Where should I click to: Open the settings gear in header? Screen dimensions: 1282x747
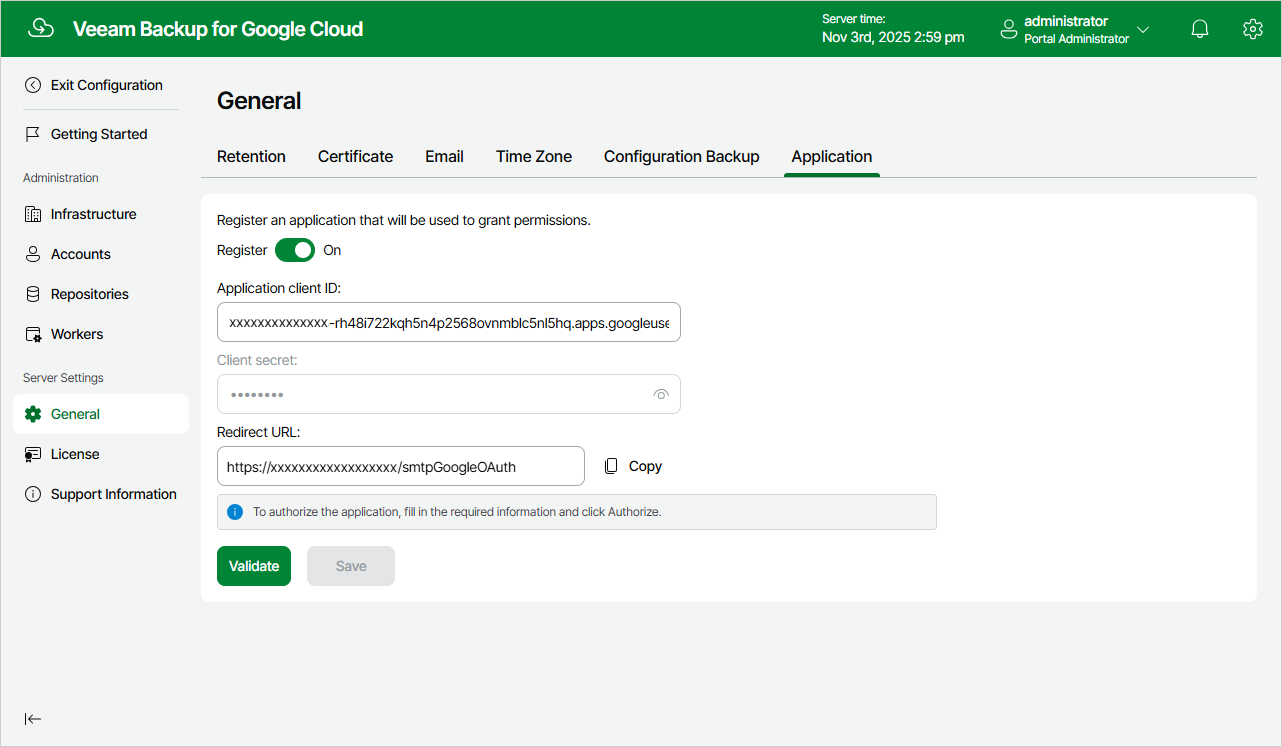(x=1253, y=29)
